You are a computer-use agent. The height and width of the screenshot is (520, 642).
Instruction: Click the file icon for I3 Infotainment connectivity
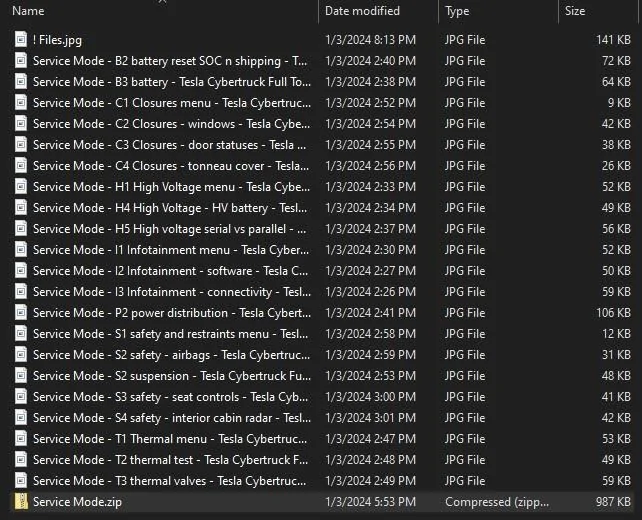(x=21, y=292)
